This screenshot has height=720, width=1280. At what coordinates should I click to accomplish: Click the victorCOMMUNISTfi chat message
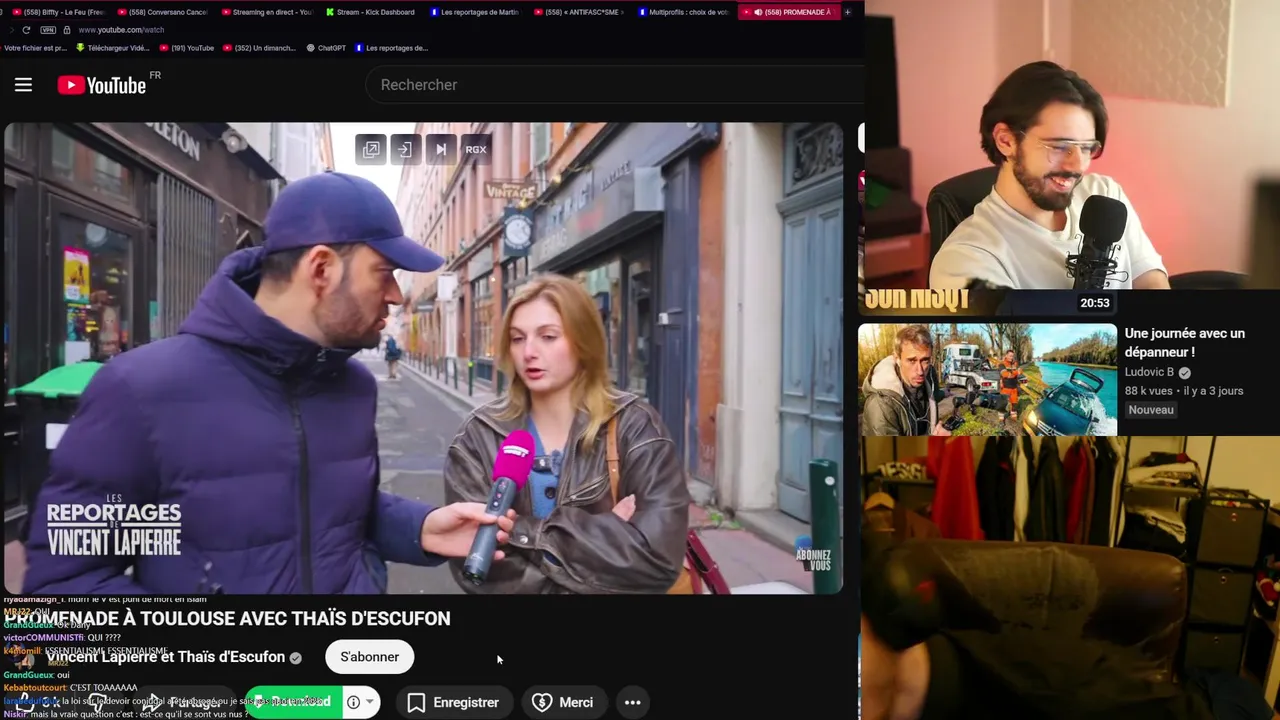pyautogui.click(x=62, y=638)
